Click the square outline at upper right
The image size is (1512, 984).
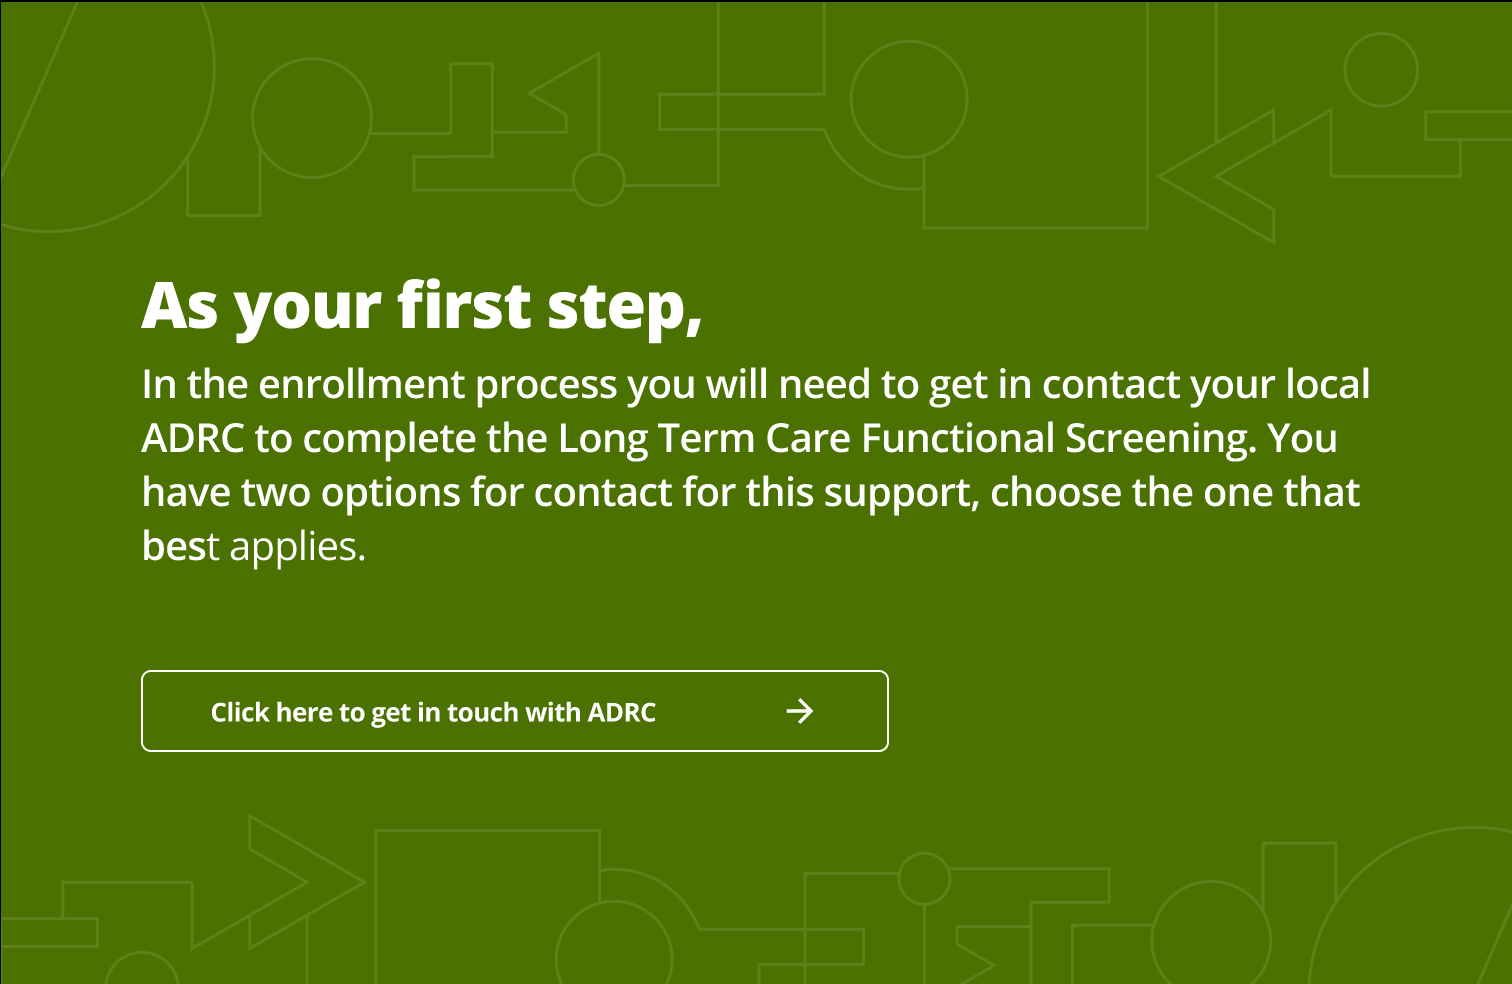click(x=1035, y=115)
